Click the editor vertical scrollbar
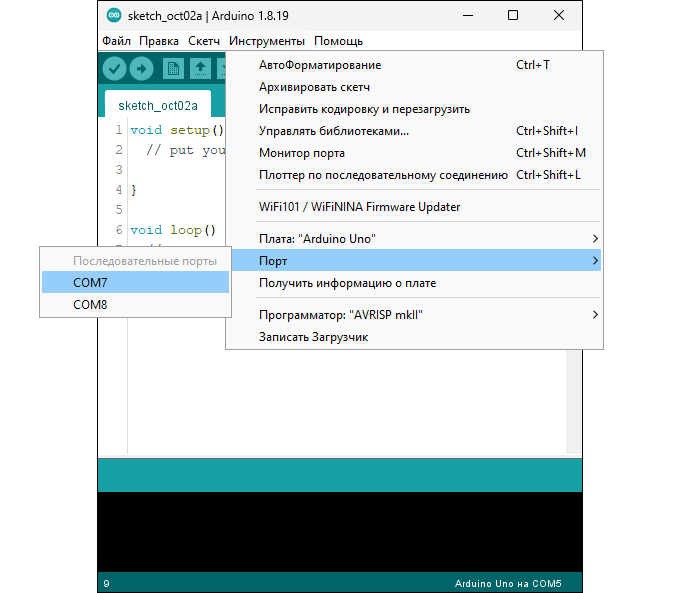This screenshot has width=680, height=593. tap(574, 402)
